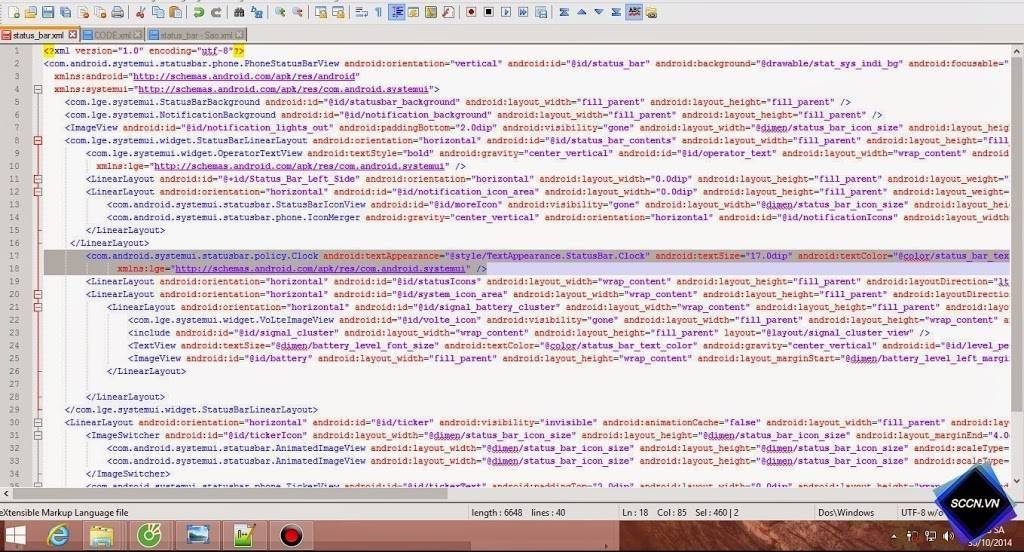Switch to the status_bar.xml tab
The height and width of the screenshot is (552, 1024).
pyautogui.click(x=39, y=35)
